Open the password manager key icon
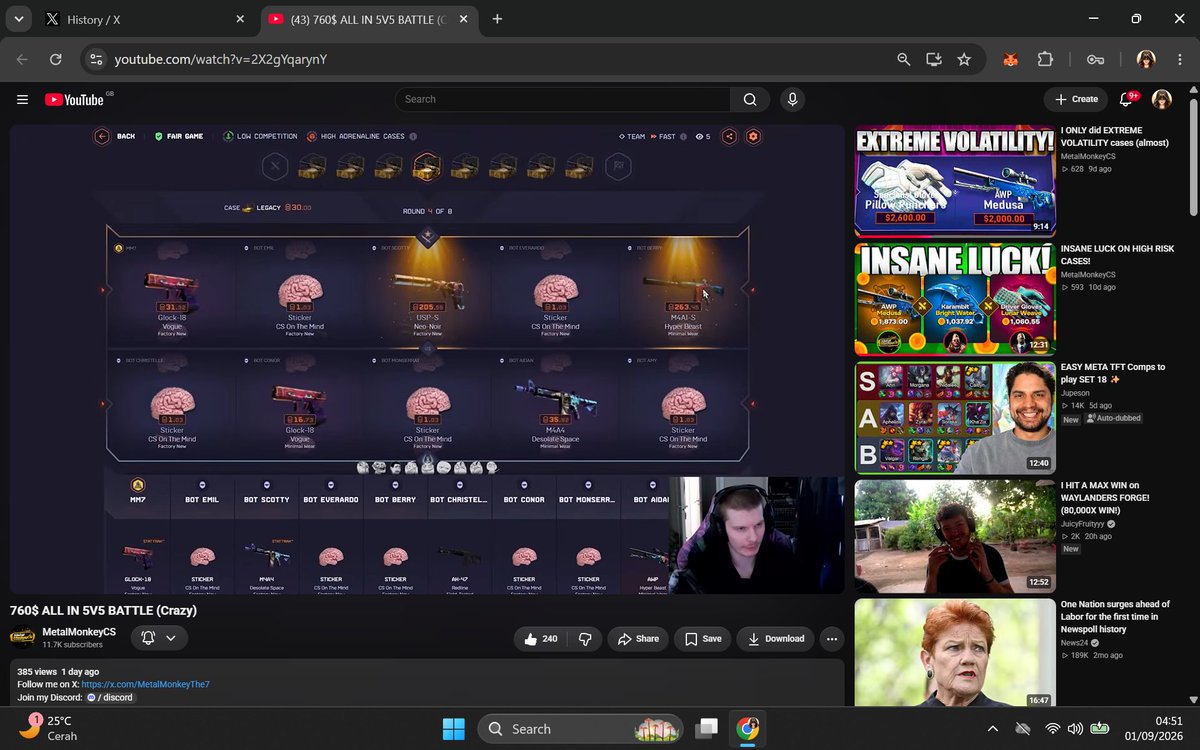 pos(1095,59)
